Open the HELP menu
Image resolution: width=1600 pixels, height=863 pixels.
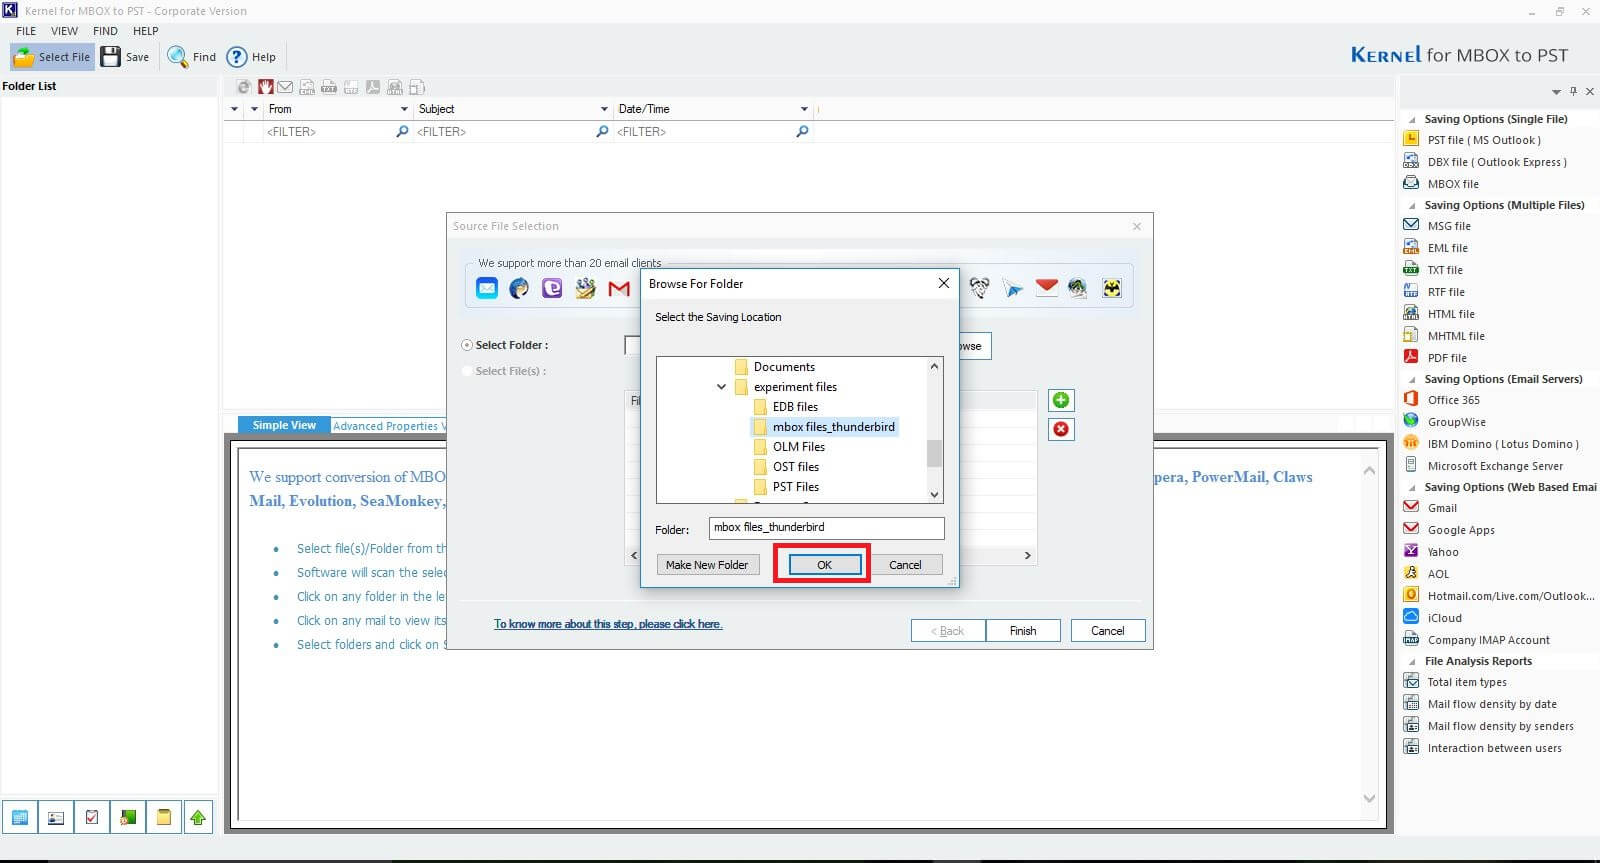[146, 31]
